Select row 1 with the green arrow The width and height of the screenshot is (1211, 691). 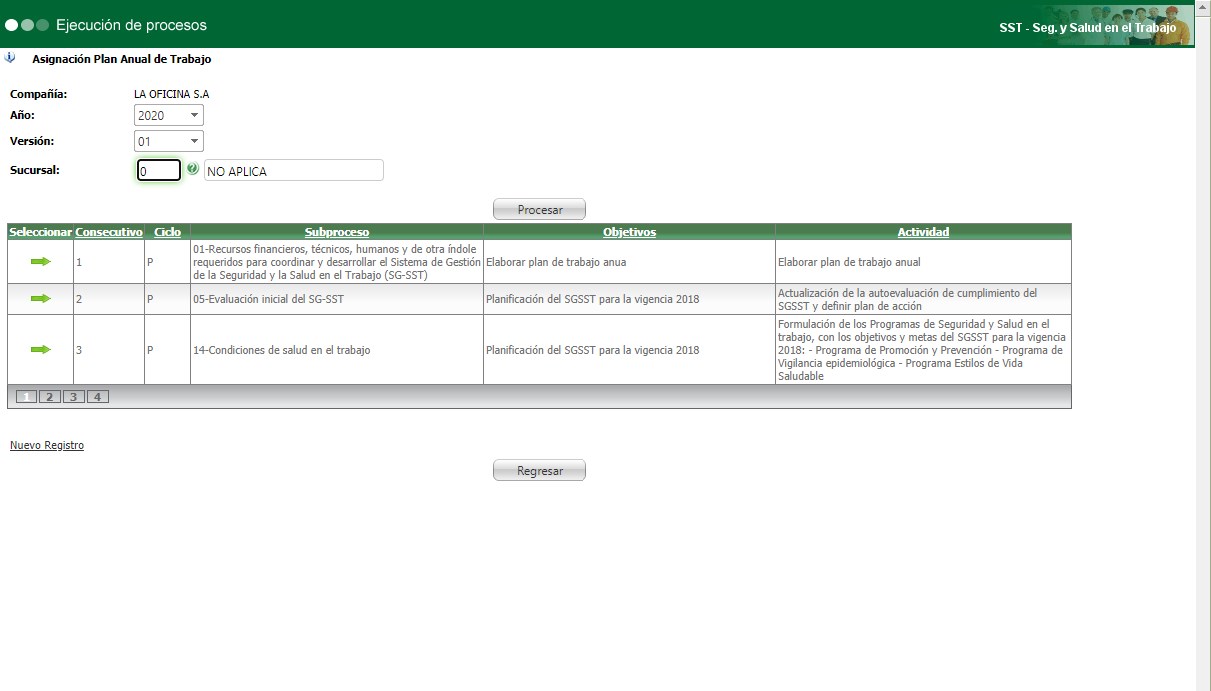click(40, 261)
